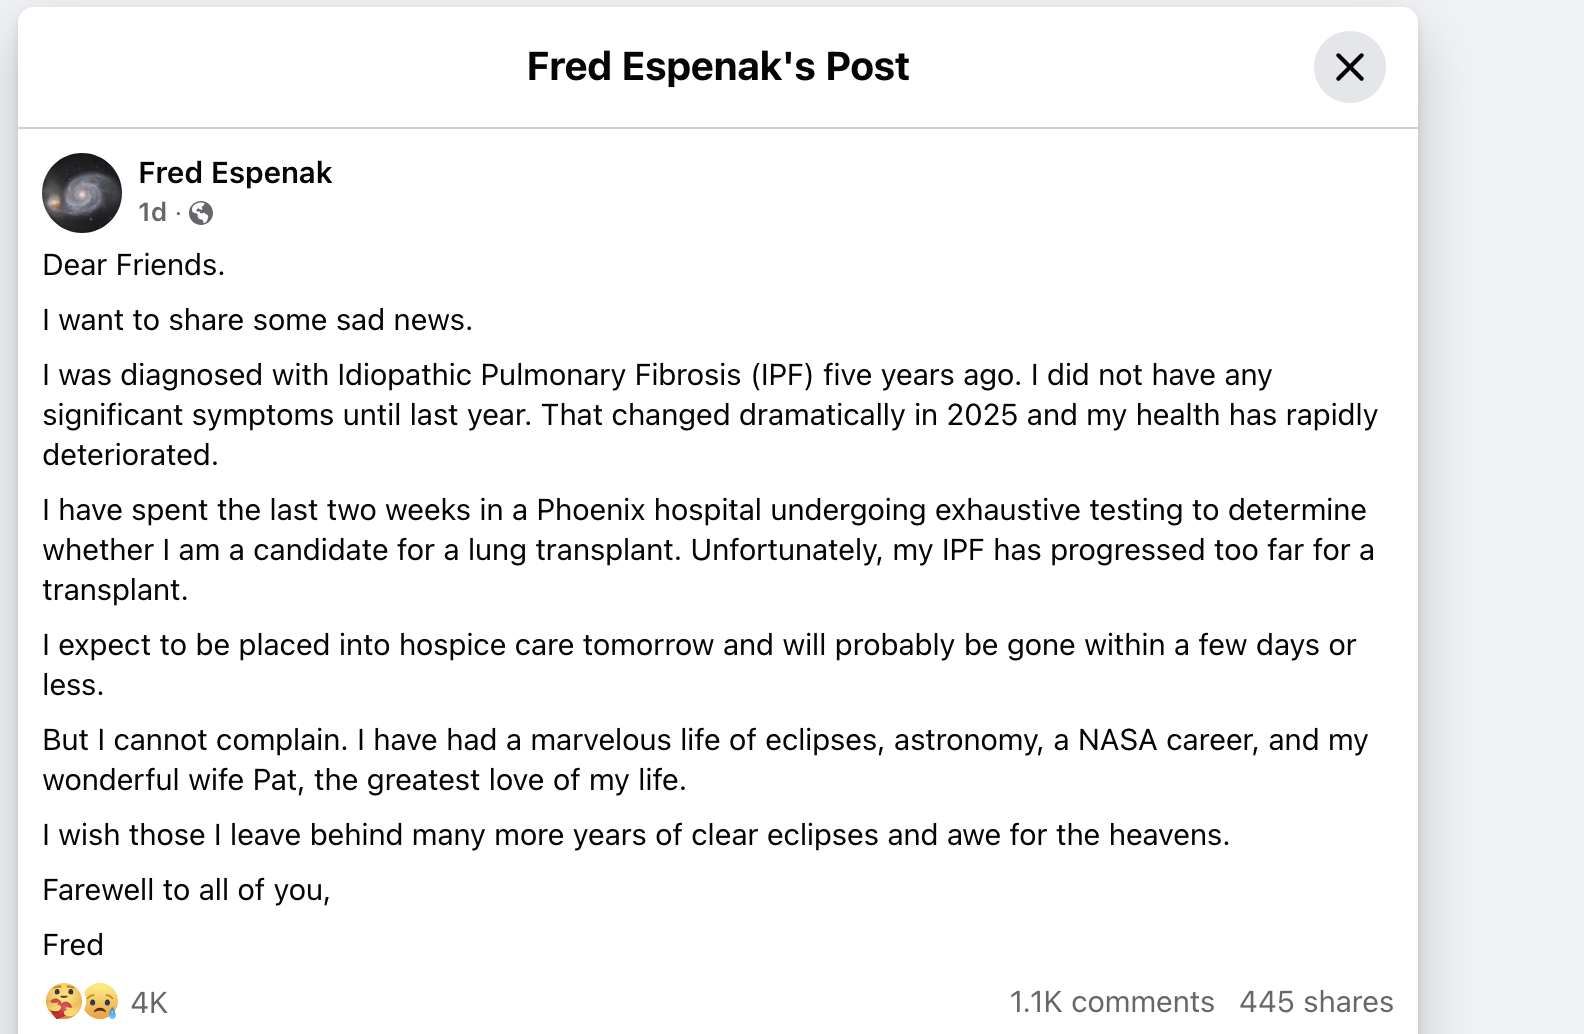Click the globe public audience icon
This screenshot has width=1584, height=1034.
pyautogui.click(x=201, y=213)
